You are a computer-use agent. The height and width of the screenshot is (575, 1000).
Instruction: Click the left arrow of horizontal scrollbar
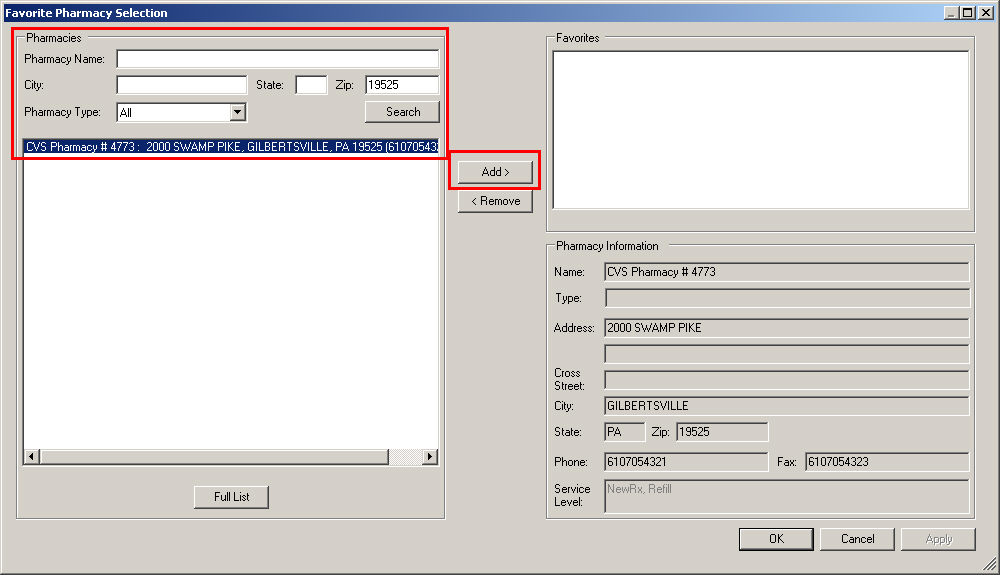pos(31,456)
